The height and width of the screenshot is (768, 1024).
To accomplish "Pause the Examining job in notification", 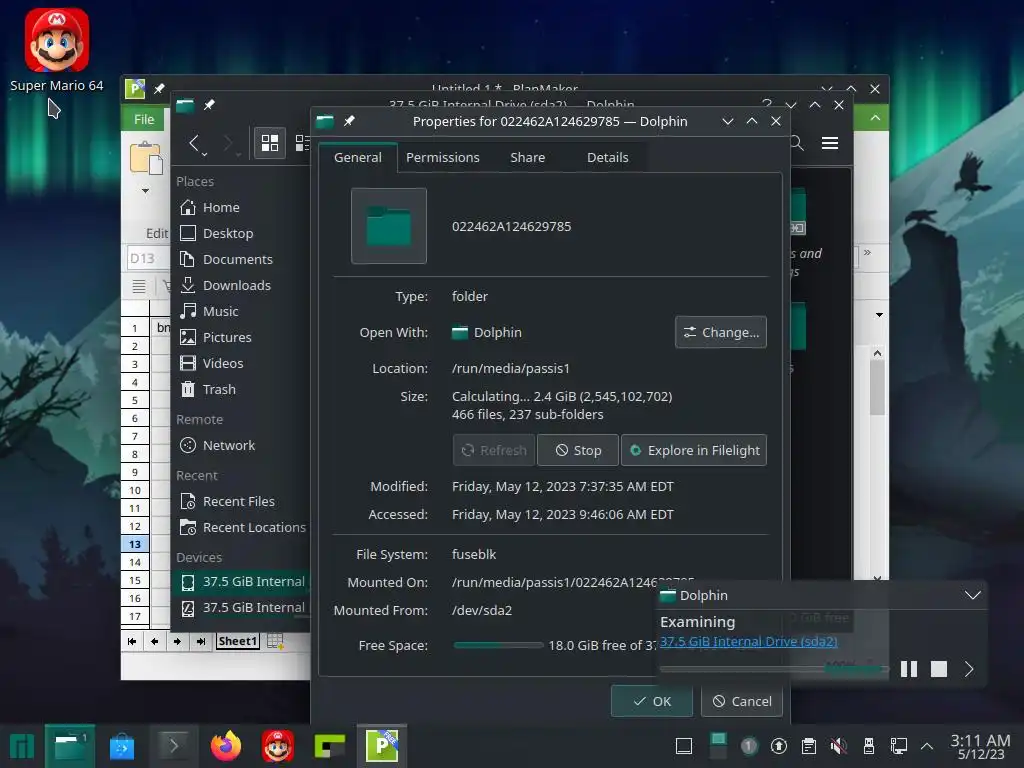I will tap(908, 669).
